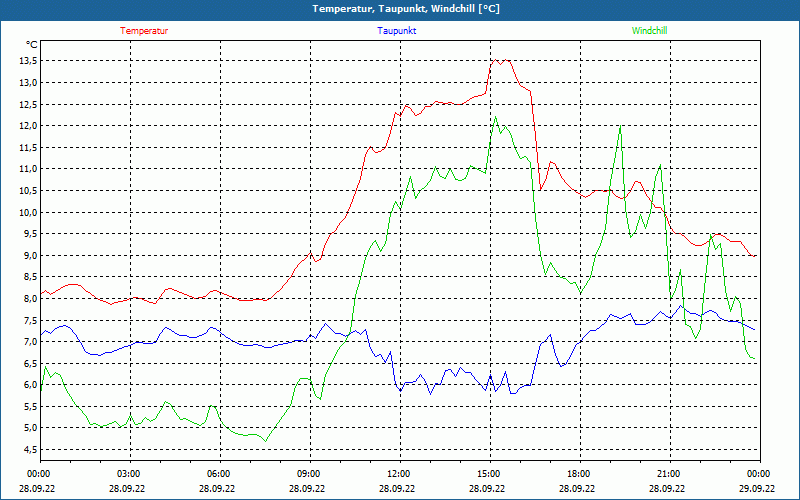Click the '21:00' x-axis time label
Viewport: 800px width, 500px height.
pos(670,473)
